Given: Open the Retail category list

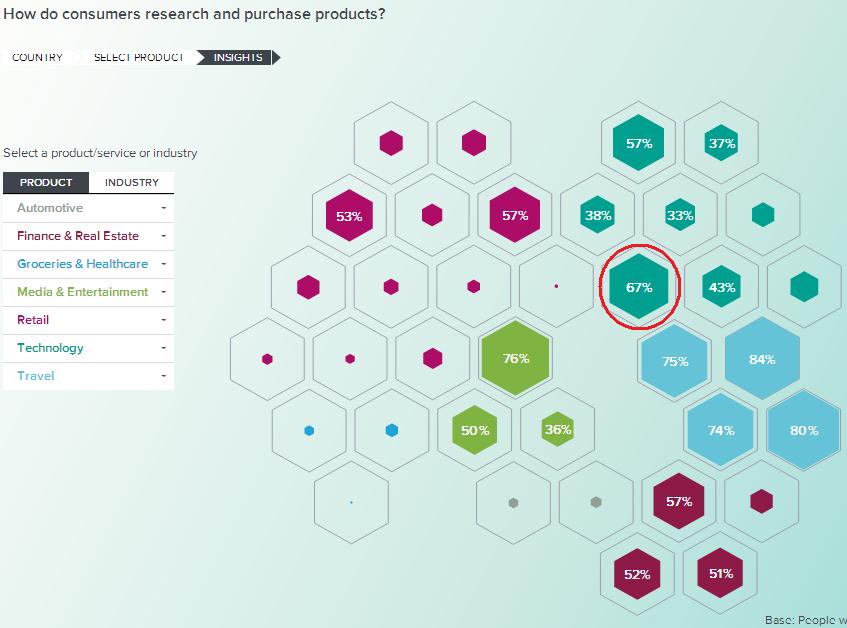Looking at the screenshot, I should (89, 320).
